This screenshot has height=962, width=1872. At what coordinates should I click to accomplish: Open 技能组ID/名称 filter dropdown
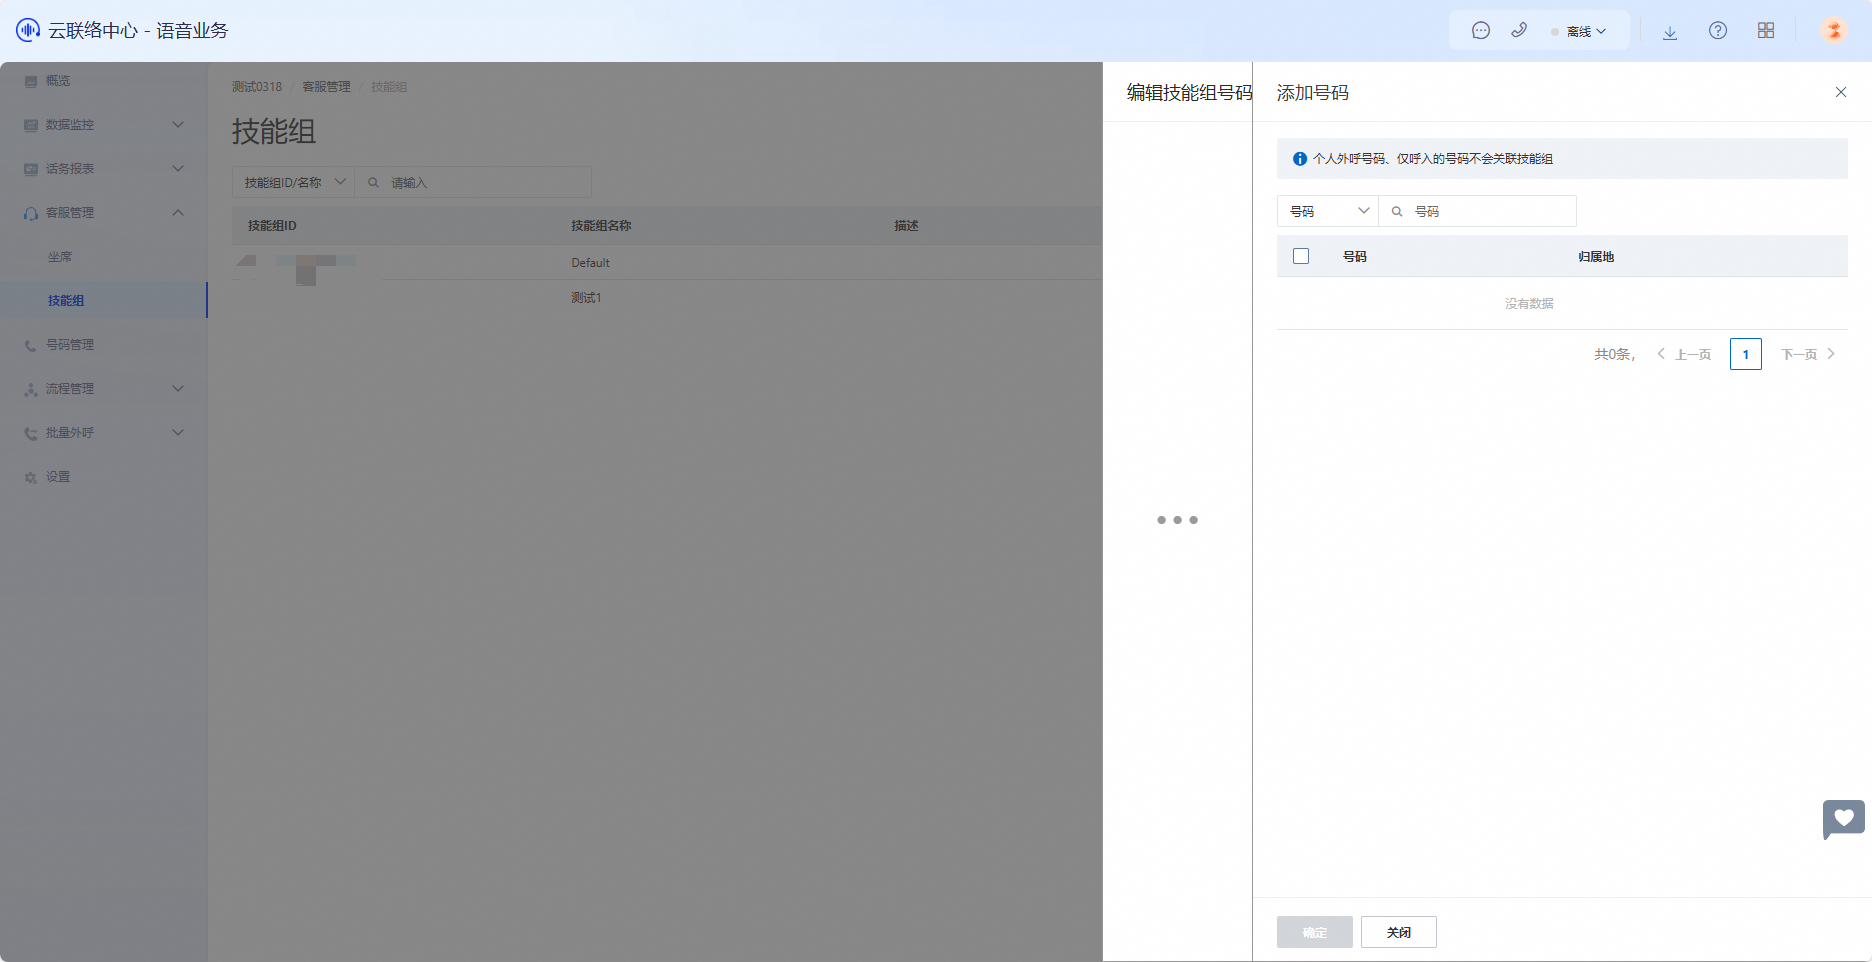coord(294,182)
